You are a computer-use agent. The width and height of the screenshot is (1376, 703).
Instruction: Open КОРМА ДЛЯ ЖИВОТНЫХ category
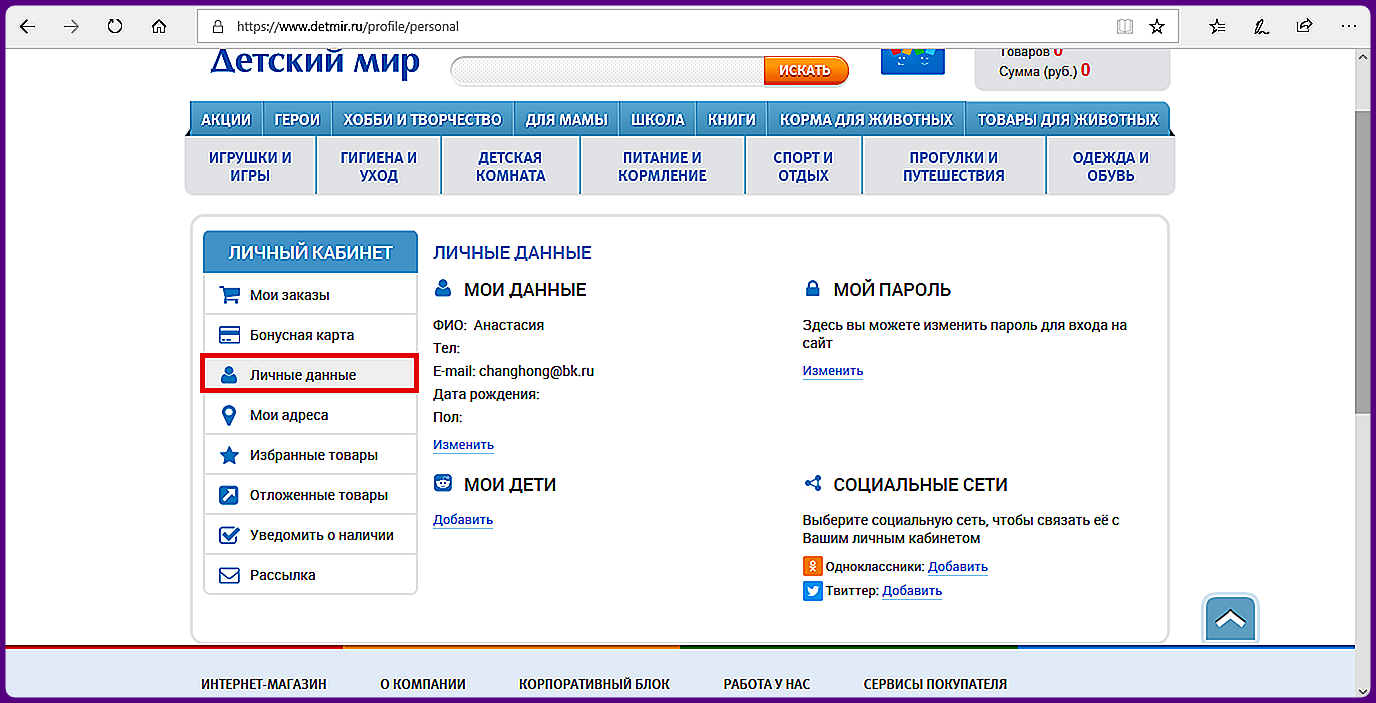867,119
